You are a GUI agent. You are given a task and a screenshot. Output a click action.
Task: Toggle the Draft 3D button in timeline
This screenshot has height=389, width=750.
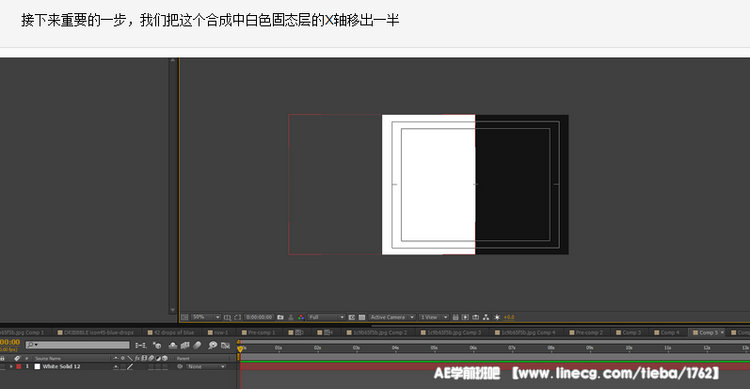click(x=157, y=345)
